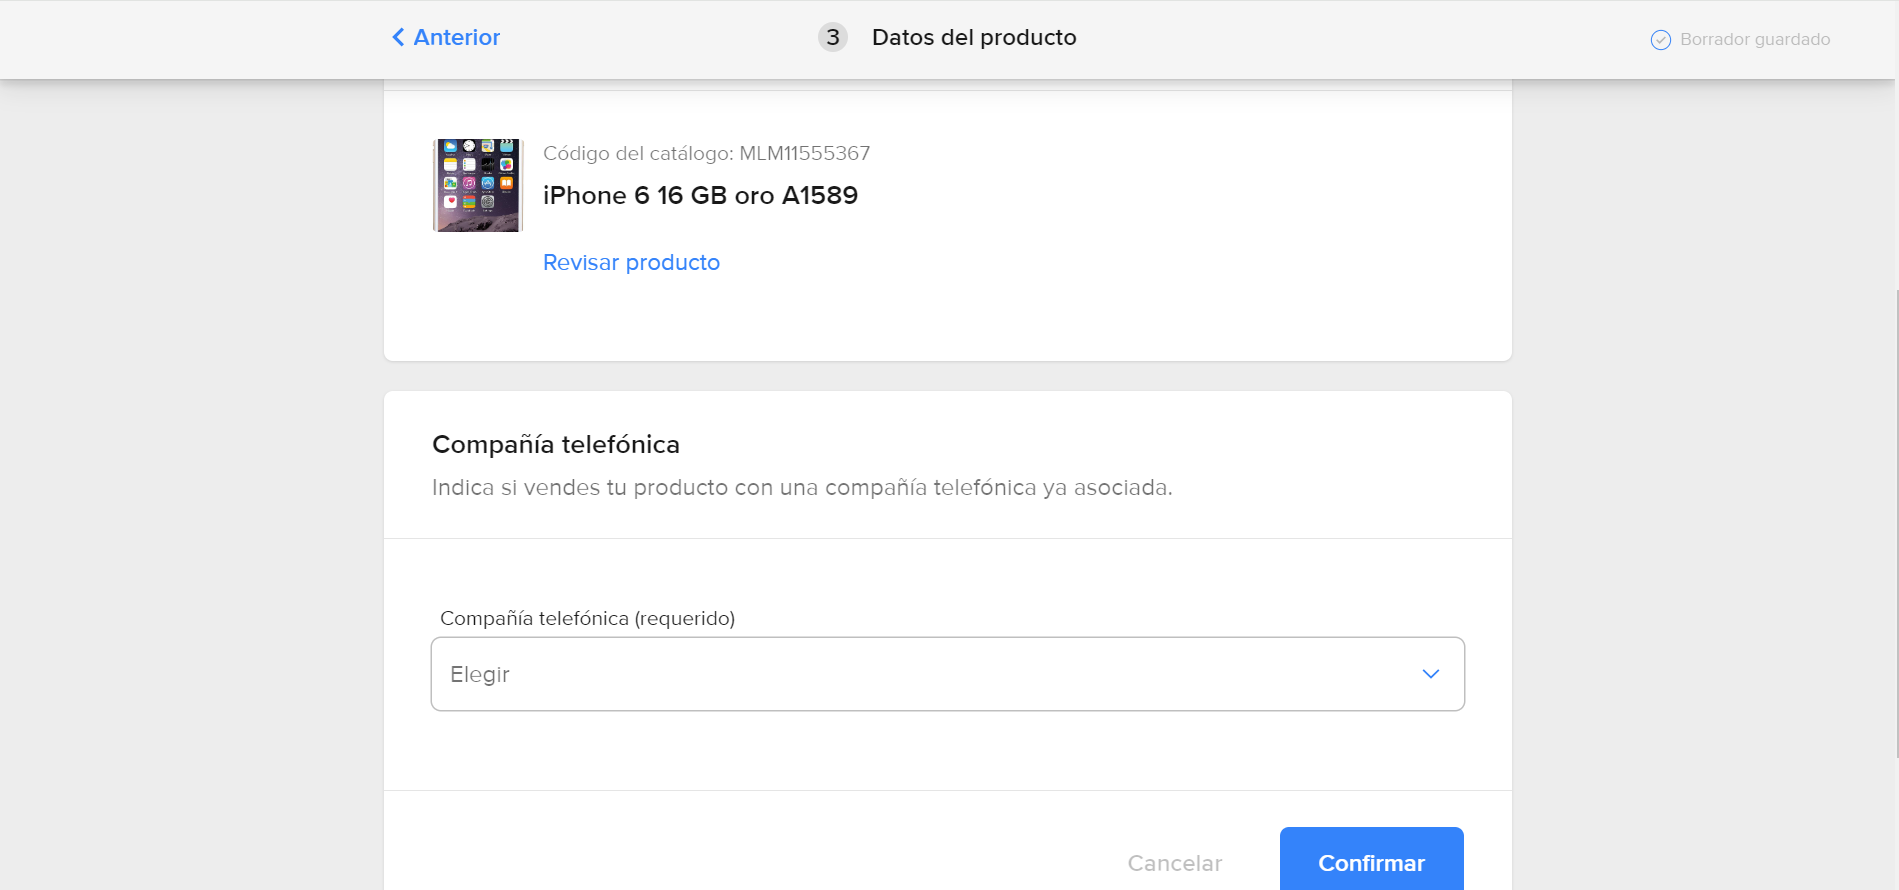Click the Compañía telefónica (requerido) field label
1899x890 pixels.
588,618
